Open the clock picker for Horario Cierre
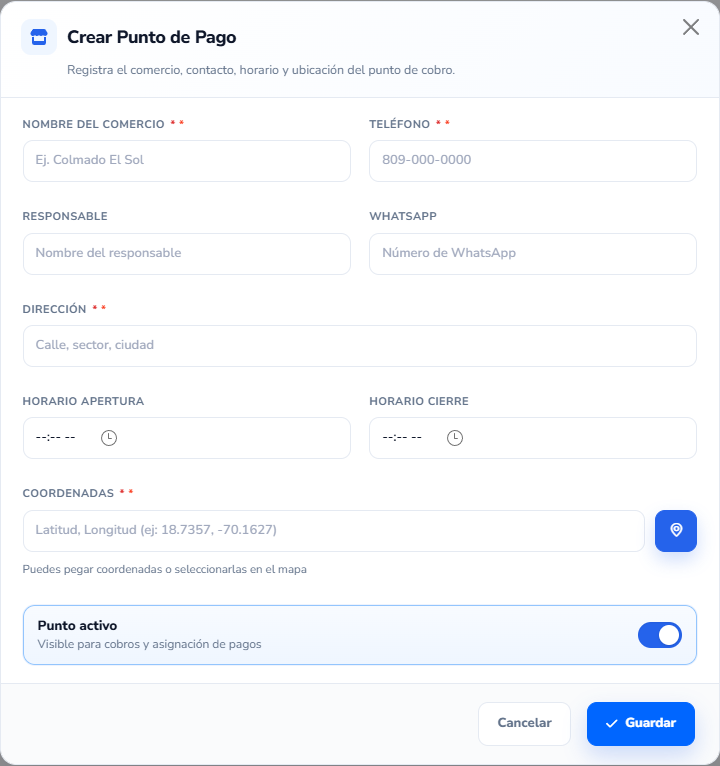 point(455,438)
